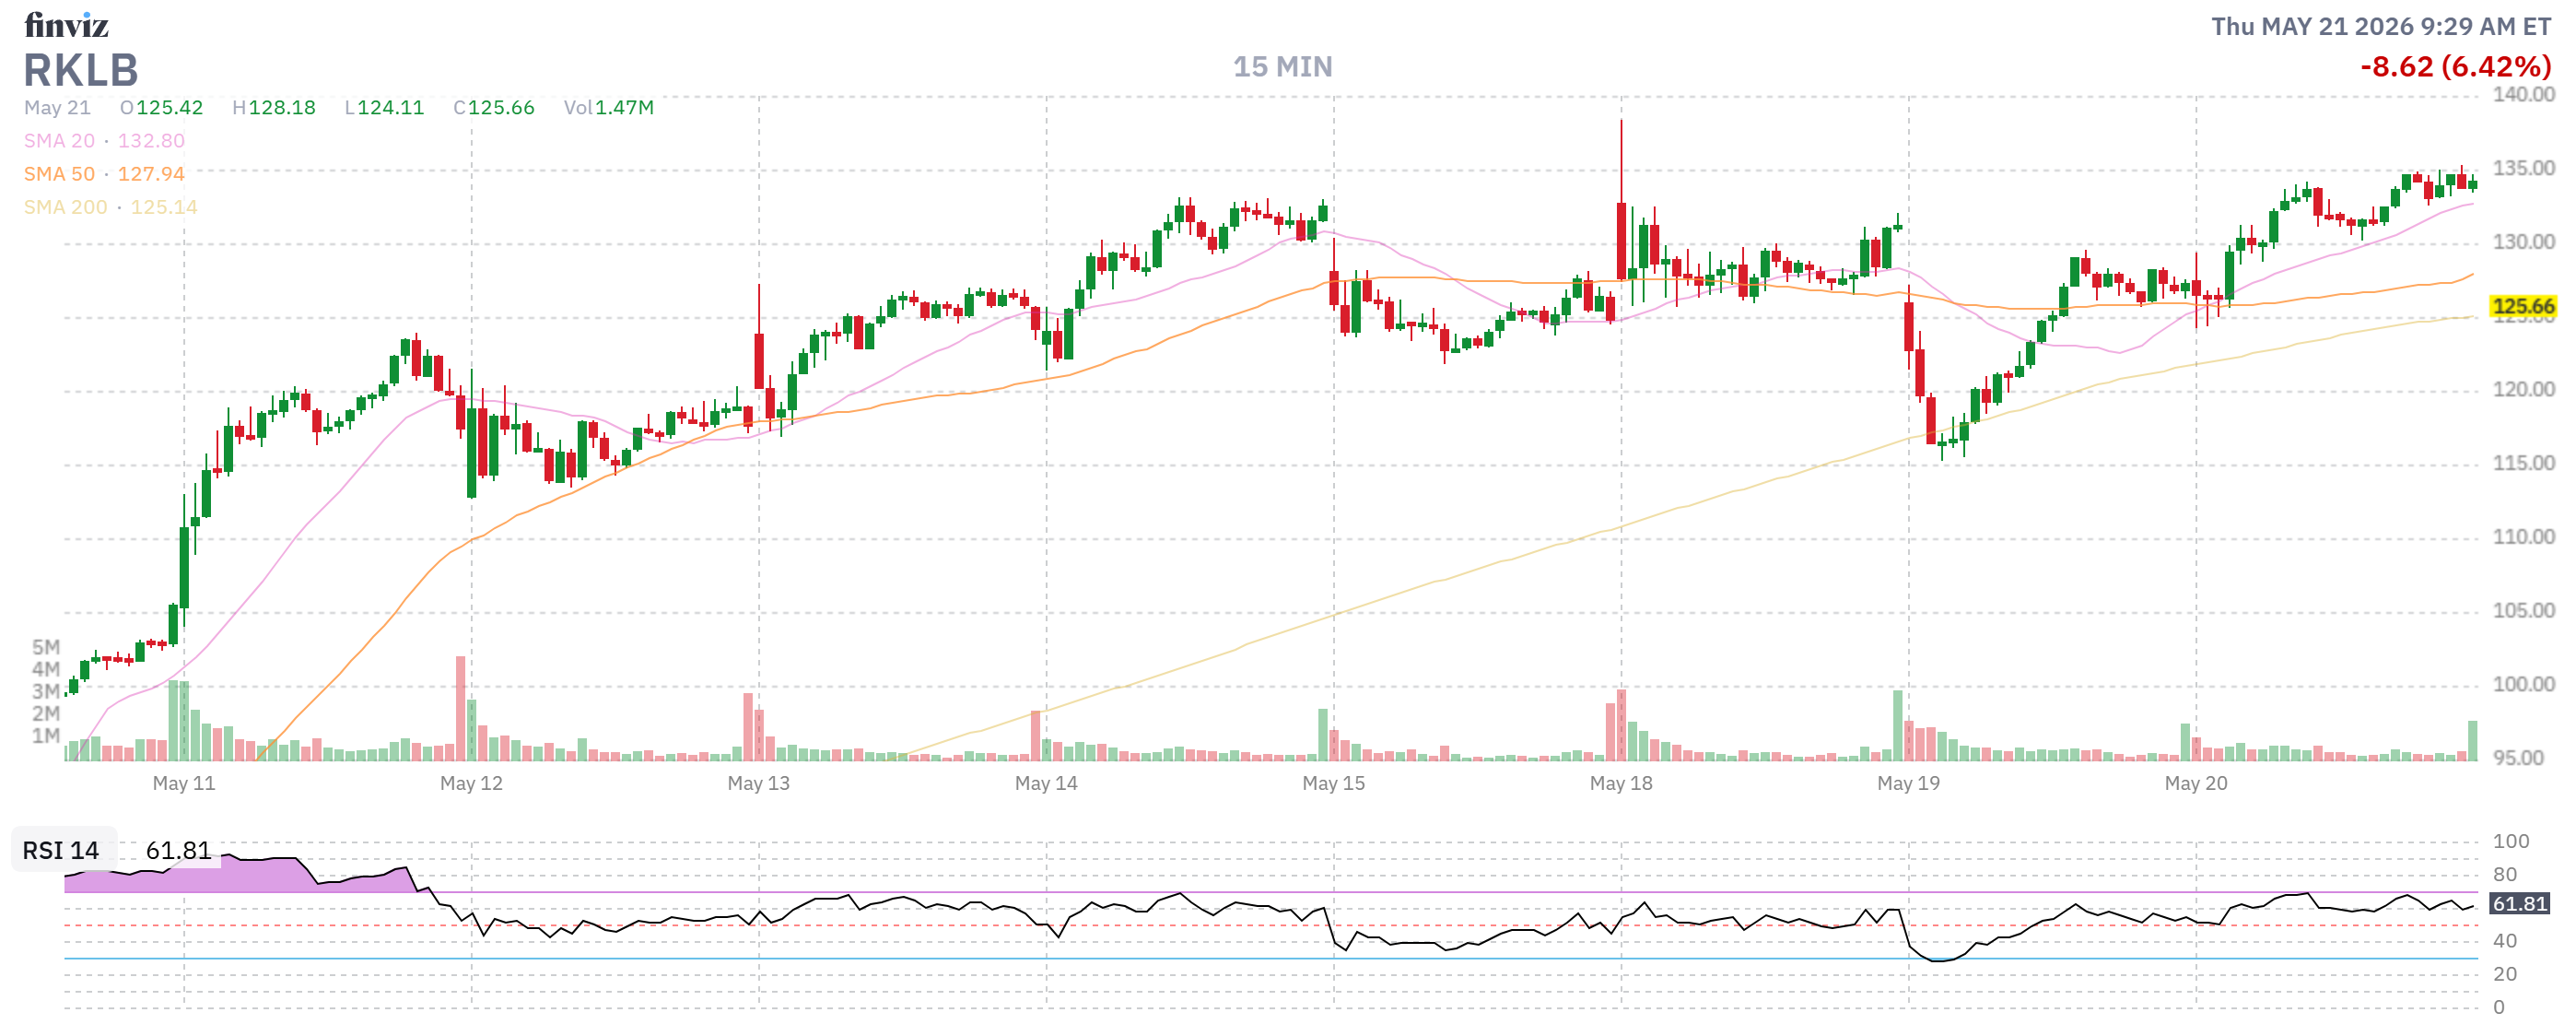Click the RSI axis label 20

pyautogui.click(x=2504, y=975)
